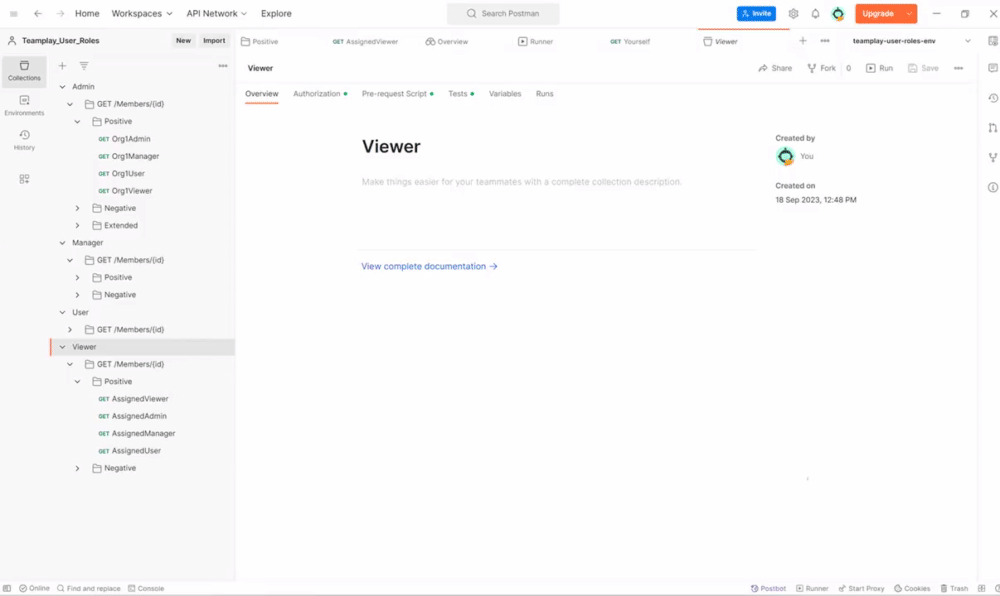Click the Search Postman field
This screenshot has height=596, width=1000.
(503, 13)
